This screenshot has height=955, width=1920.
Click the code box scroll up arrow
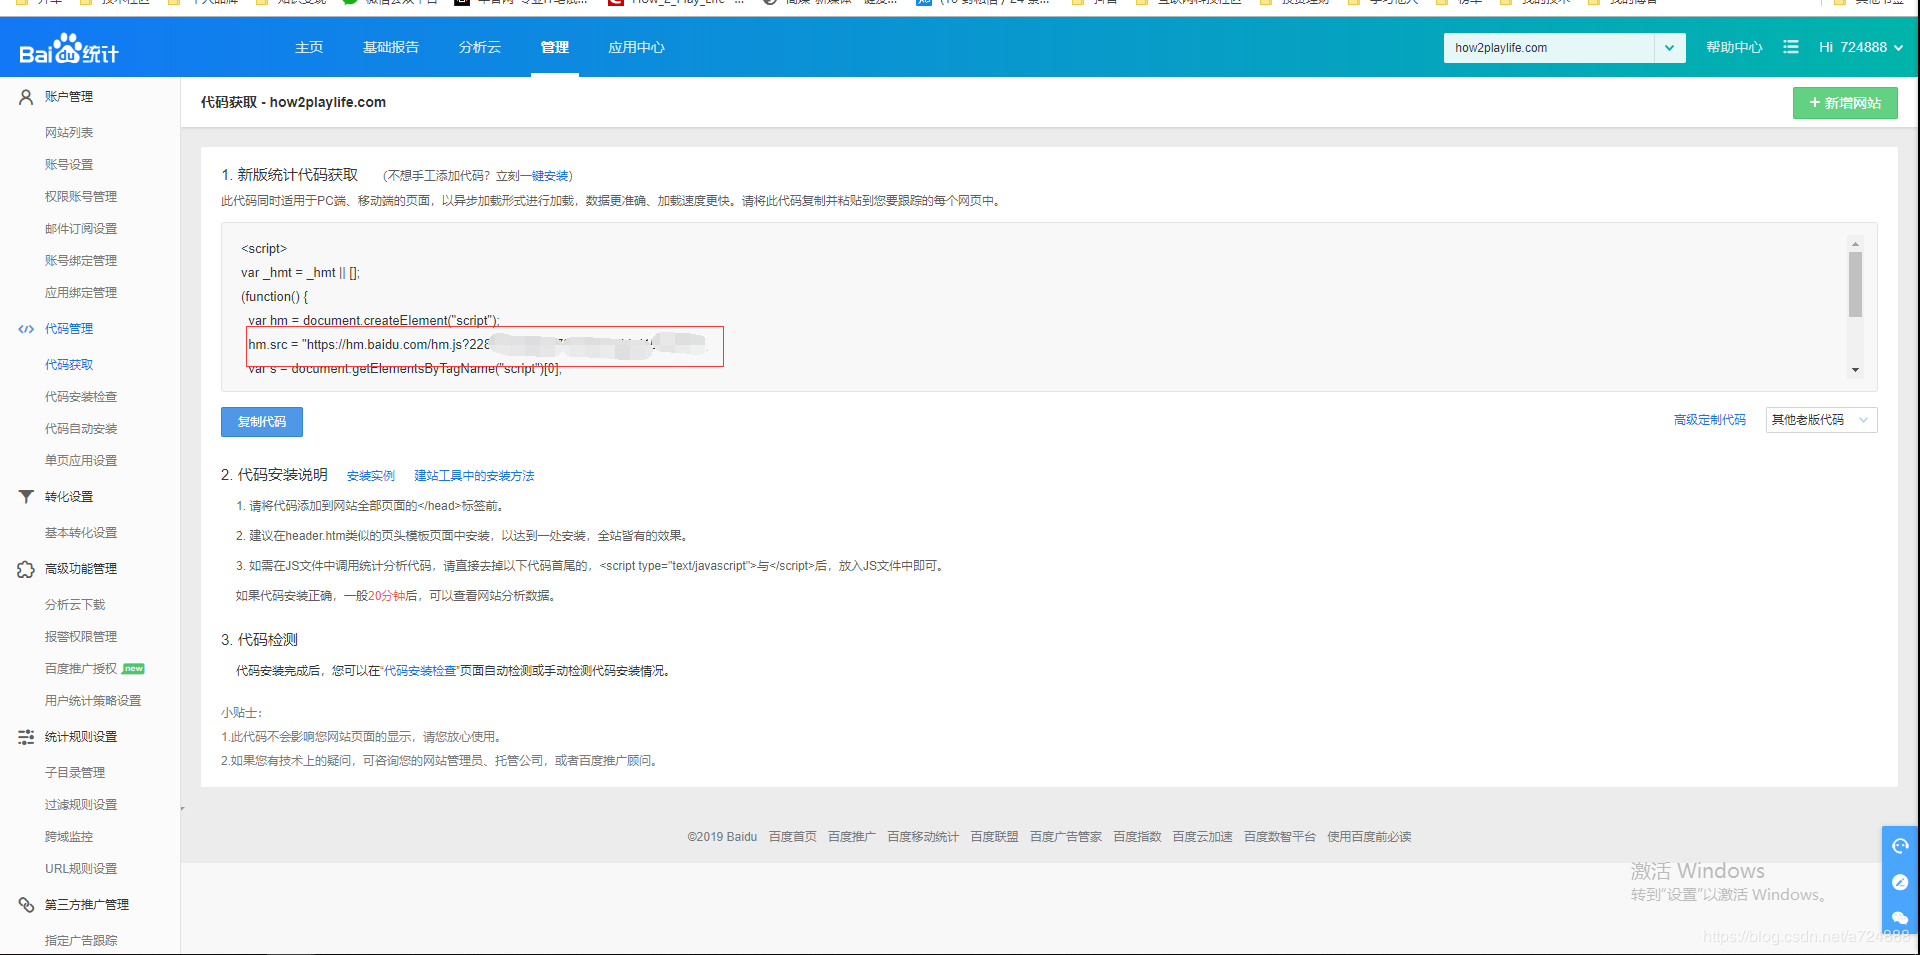click(x=1855, y=243)
